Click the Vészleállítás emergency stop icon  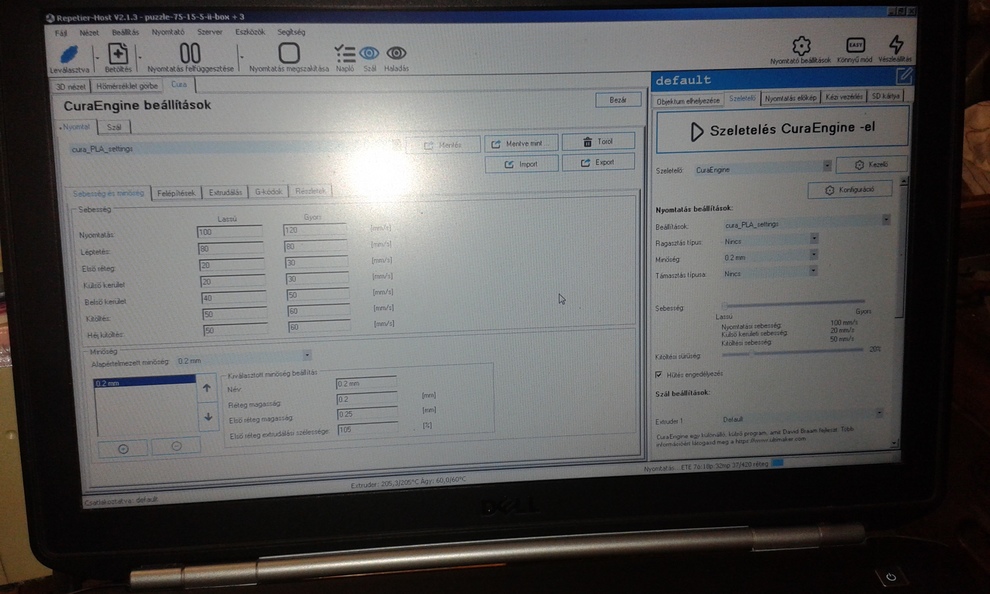tap(896, 45)
